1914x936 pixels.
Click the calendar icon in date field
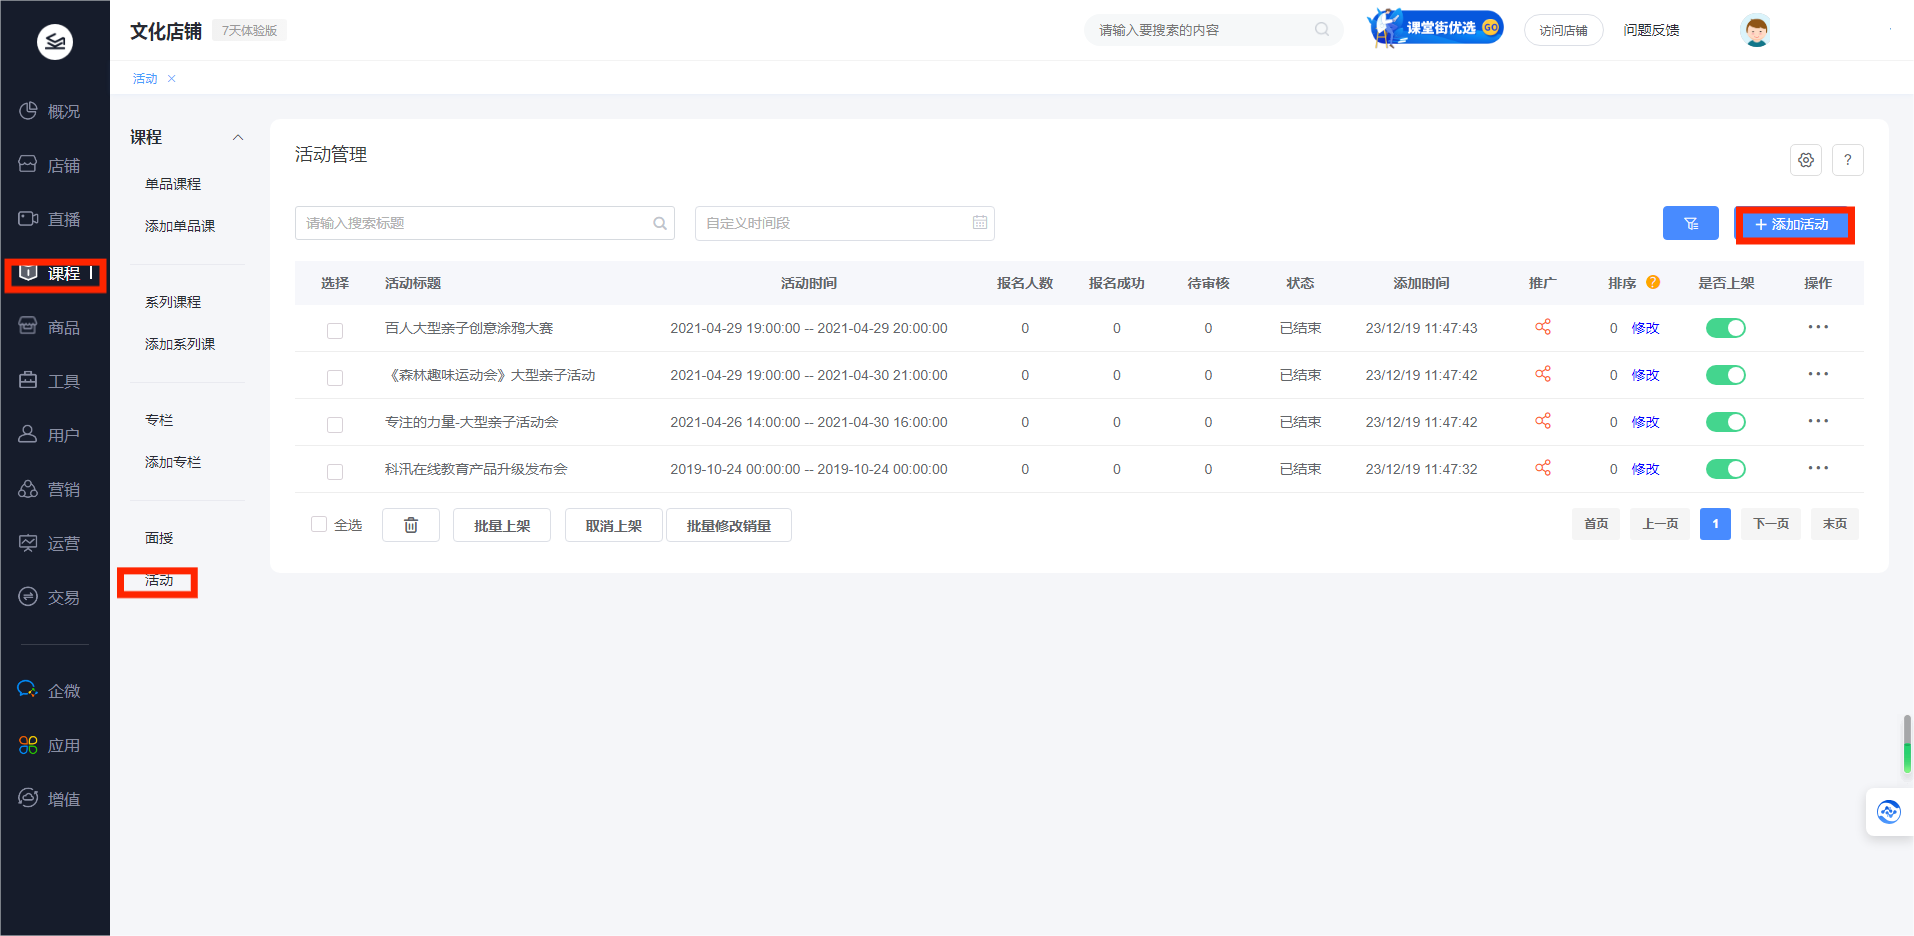coord(980,223)
